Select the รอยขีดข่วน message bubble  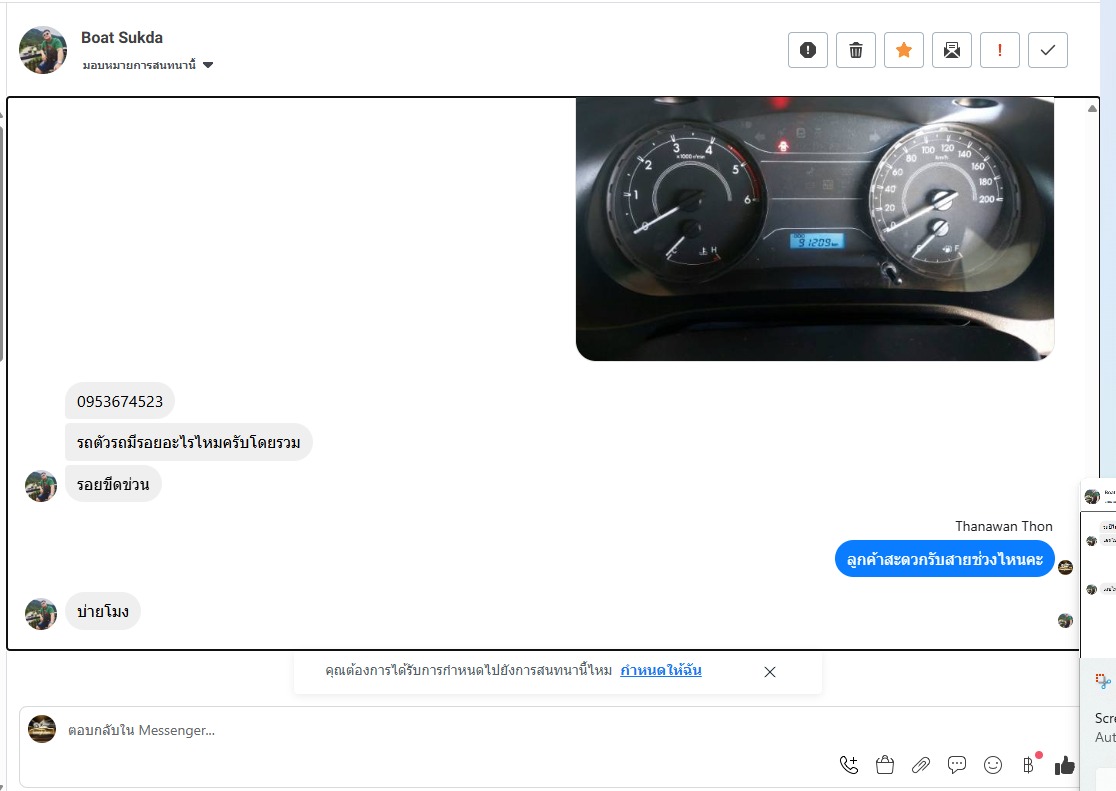[113, 485]
